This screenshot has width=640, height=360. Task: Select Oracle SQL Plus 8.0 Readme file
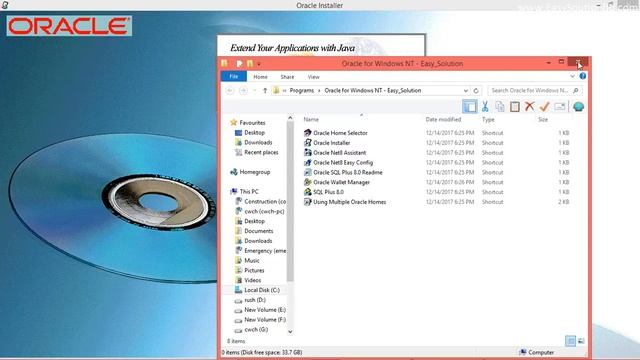pyautogui.click(x=347, y=172)
